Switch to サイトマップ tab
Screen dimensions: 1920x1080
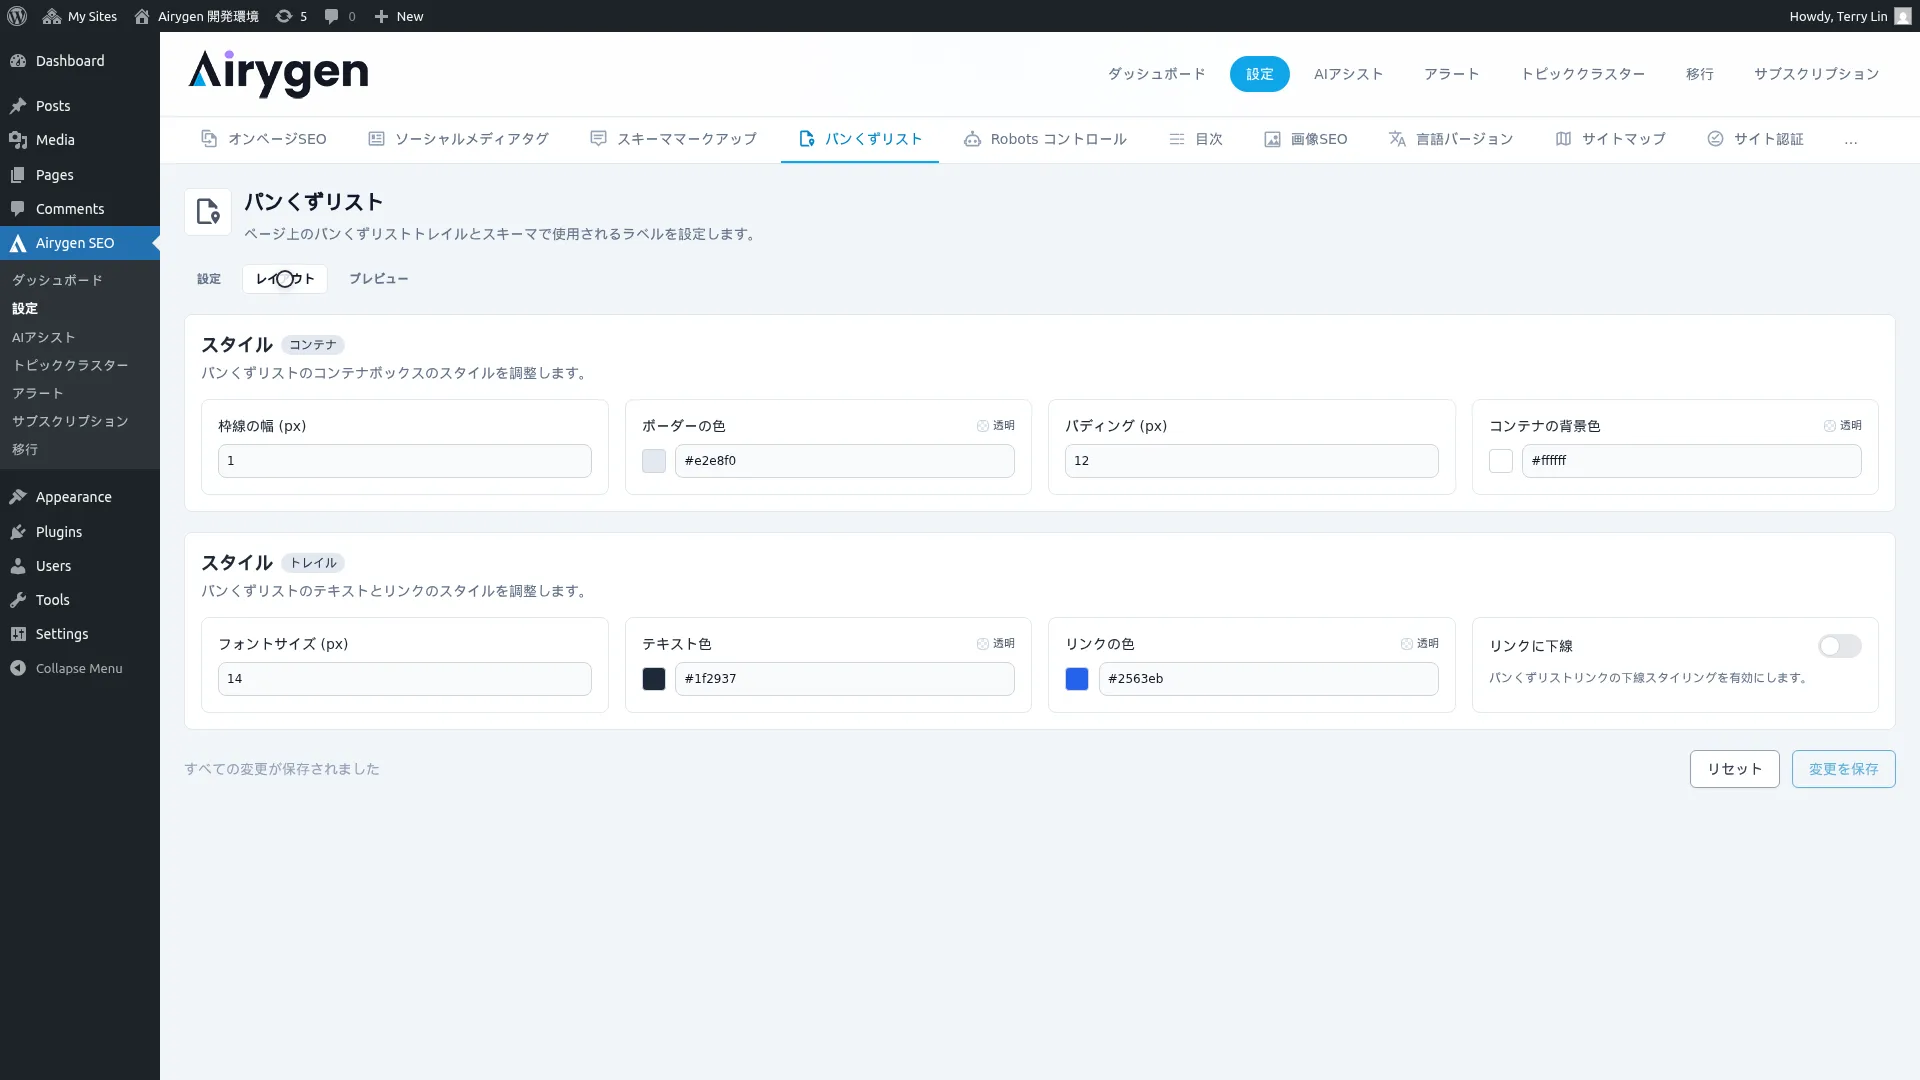1610,139
